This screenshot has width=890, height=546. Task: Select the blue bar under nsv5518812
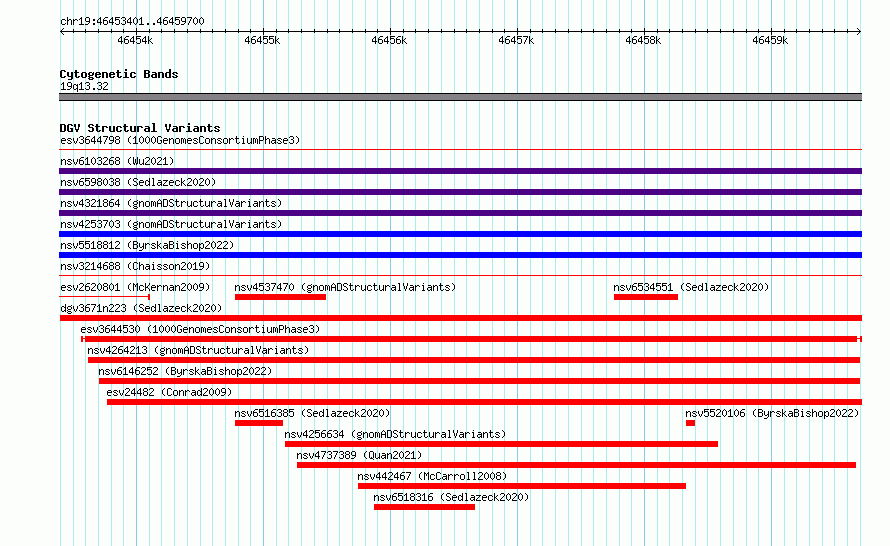[460, 255]
